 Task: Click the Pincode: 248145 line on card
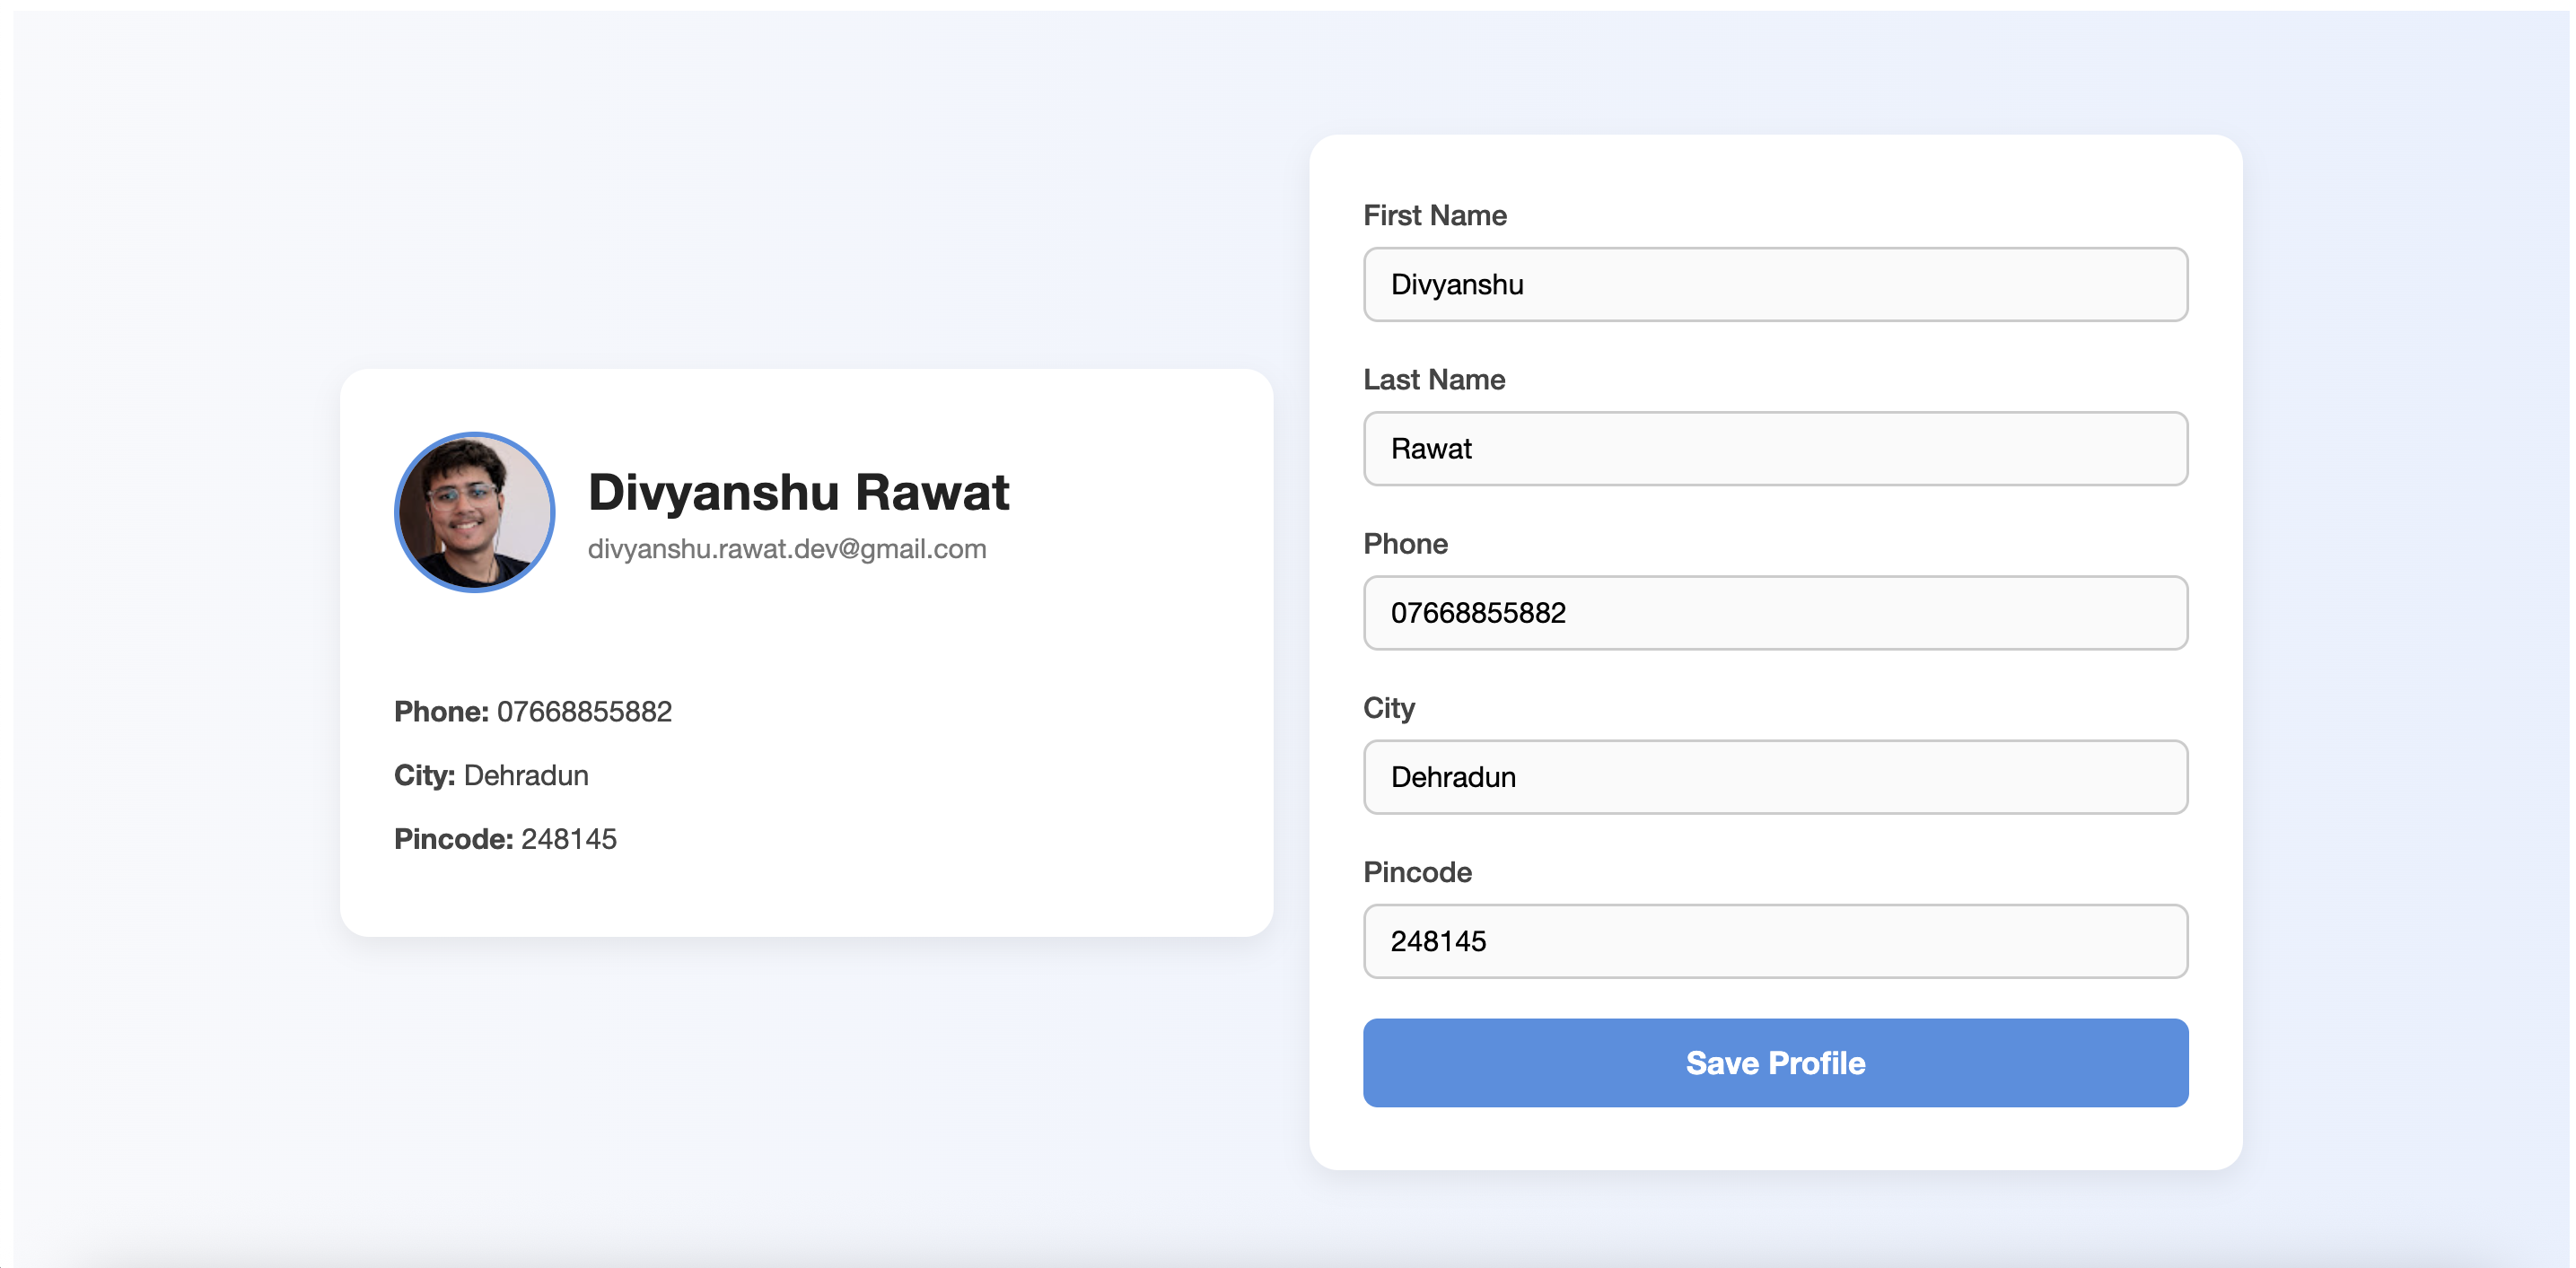505,838
